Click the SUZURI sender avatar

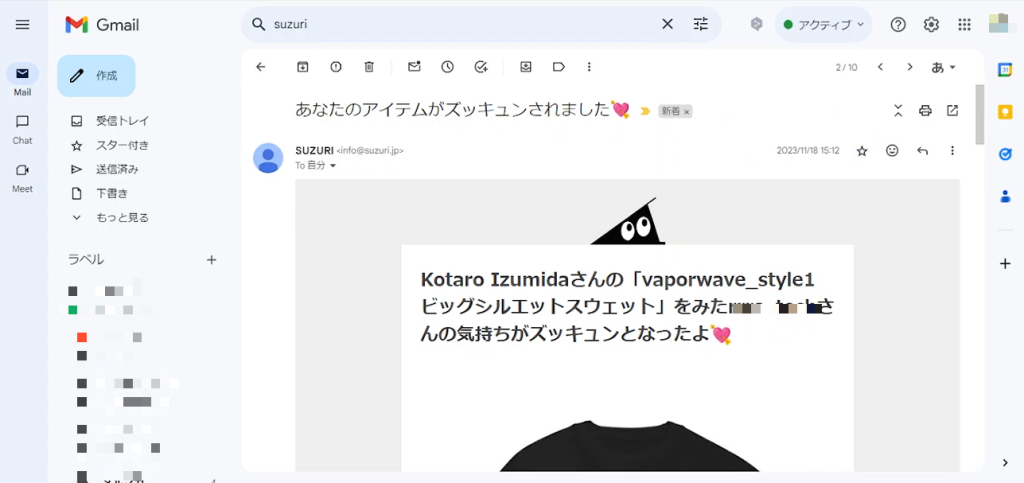click(268, 158)
